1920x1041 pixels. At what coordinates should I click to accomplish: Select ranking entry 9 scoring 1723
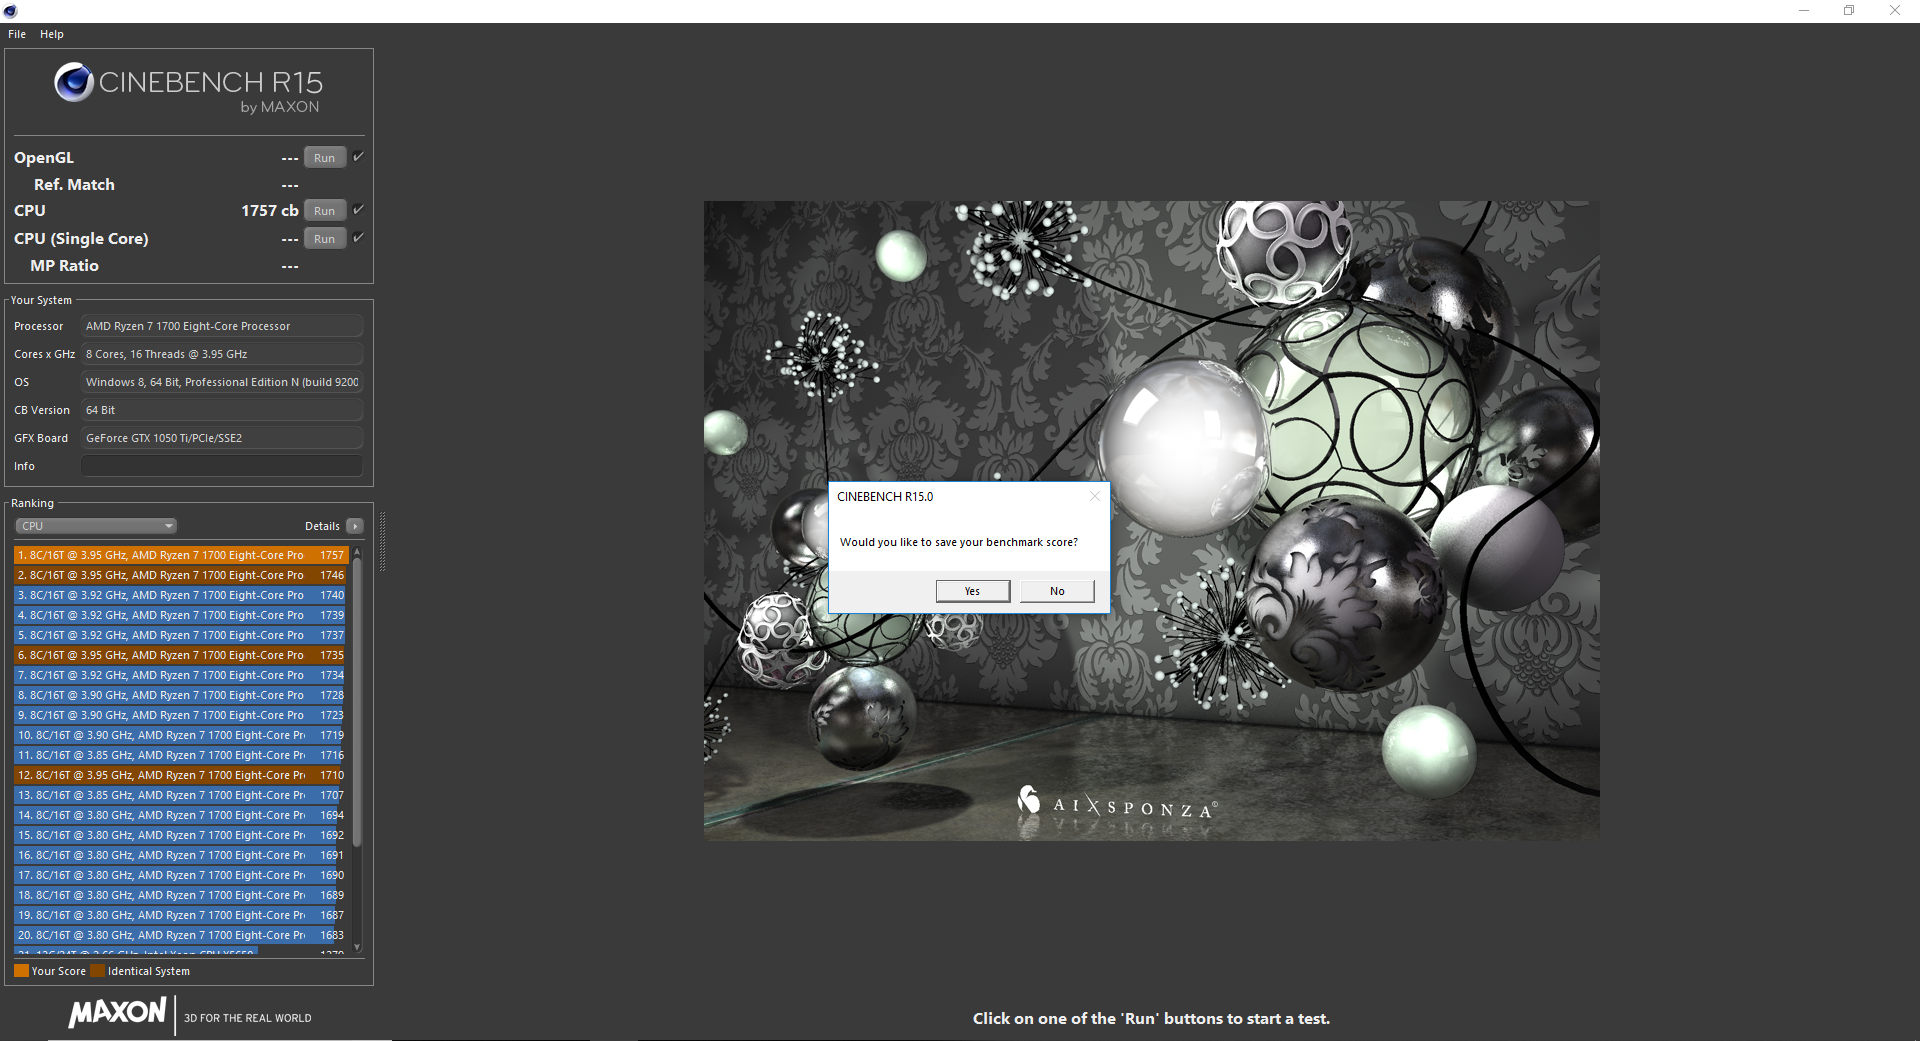point(180,715)
